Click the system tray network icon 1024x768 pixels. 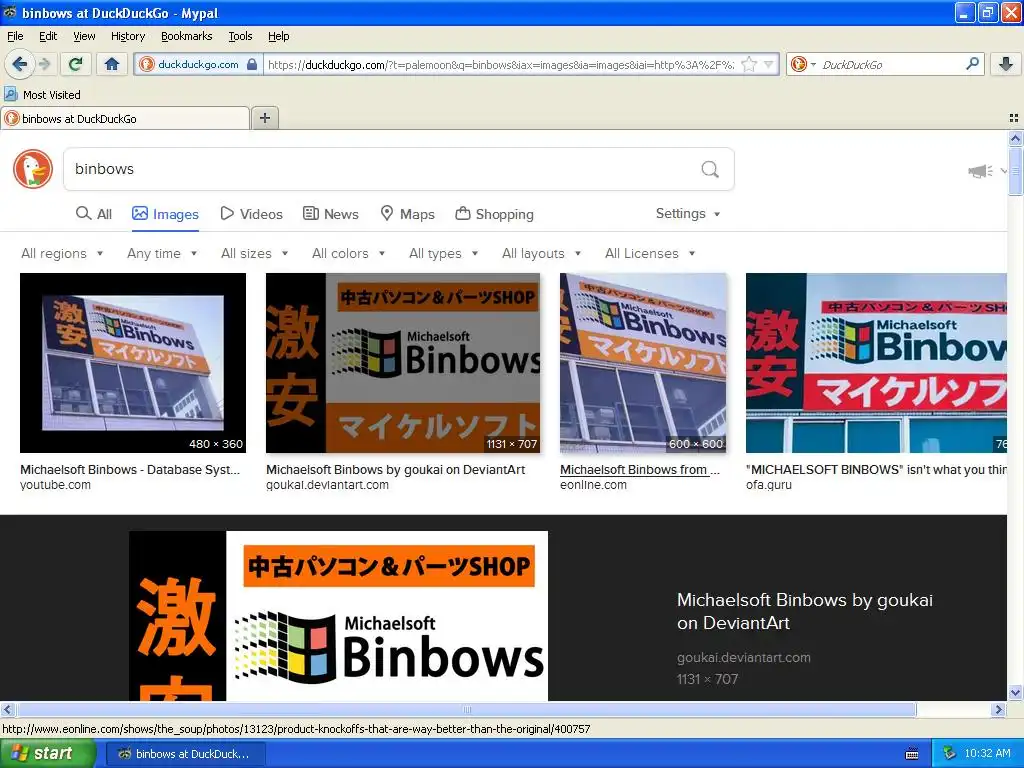tap(949, 753)
